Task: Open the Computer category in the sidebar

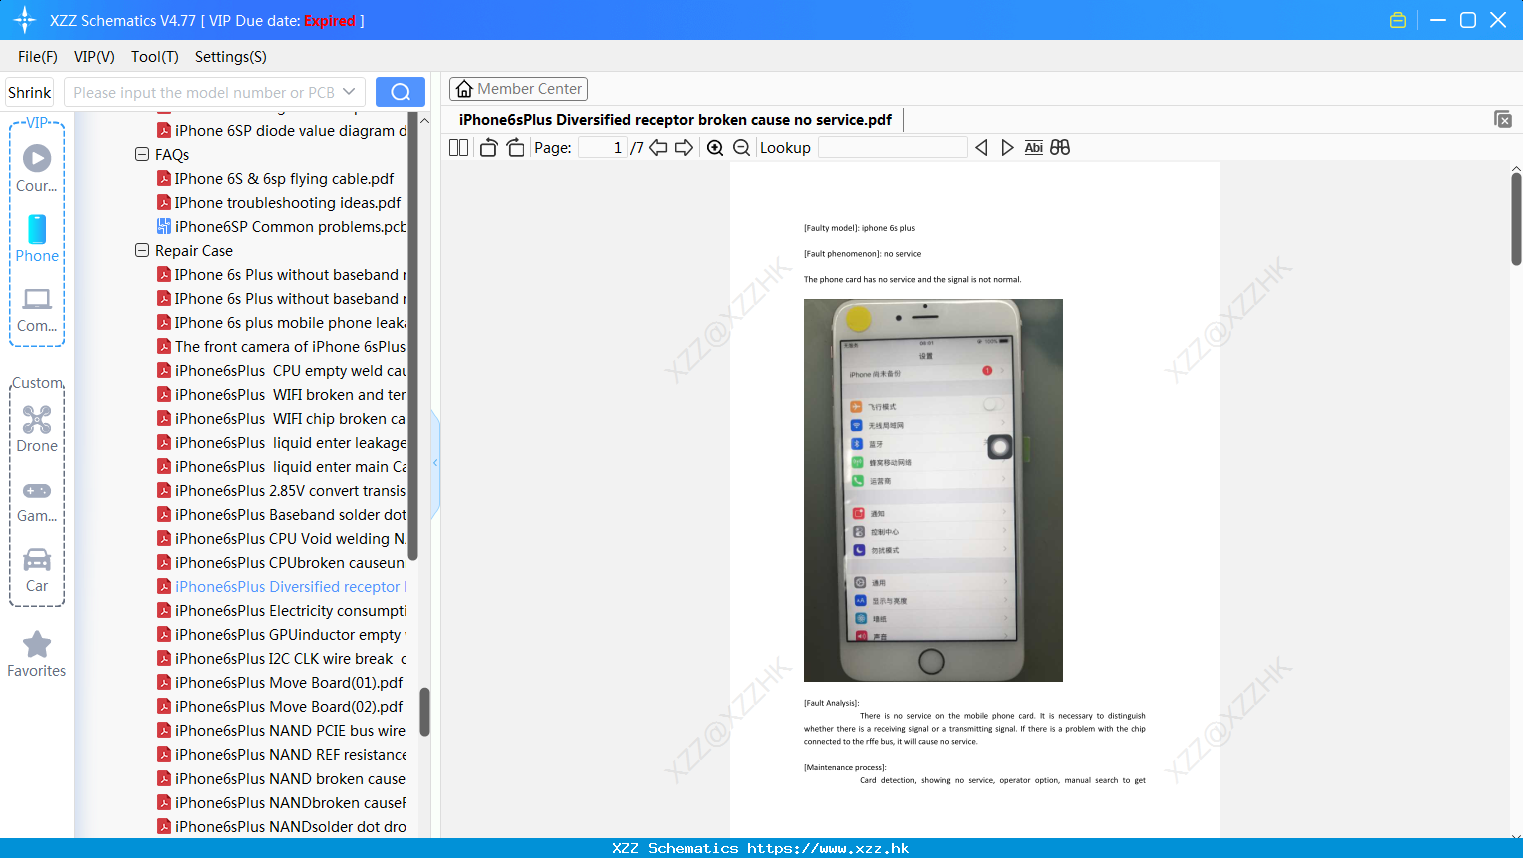Action: (37, 309)
